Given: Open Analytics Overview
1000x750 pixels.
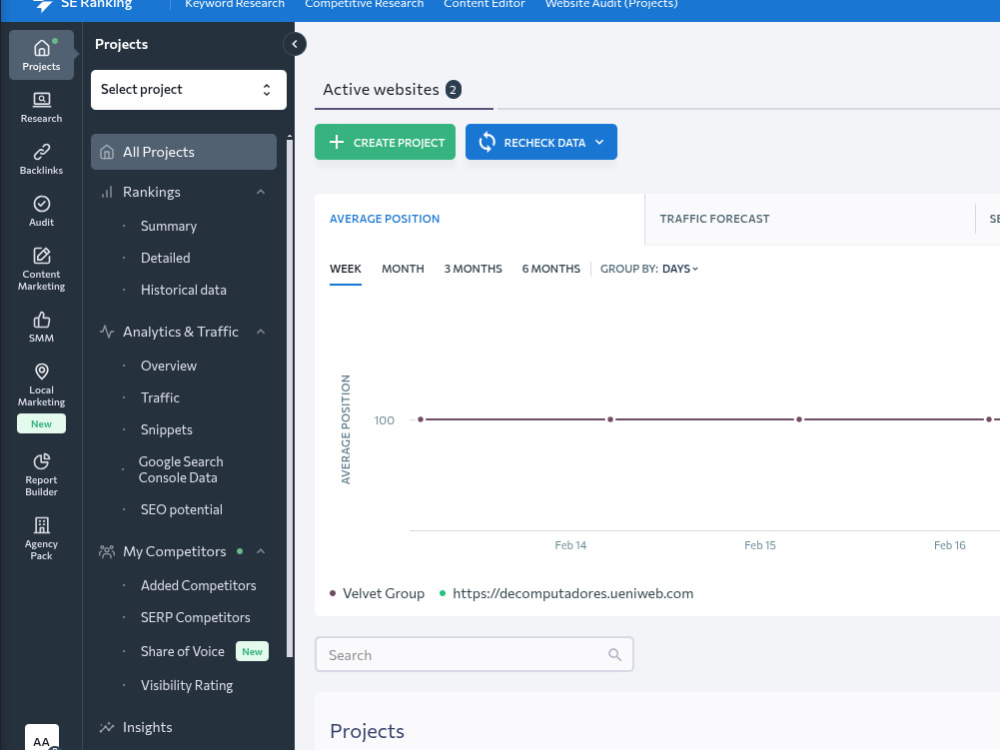Looking at the screenshot, I should (x=169, y=365).
